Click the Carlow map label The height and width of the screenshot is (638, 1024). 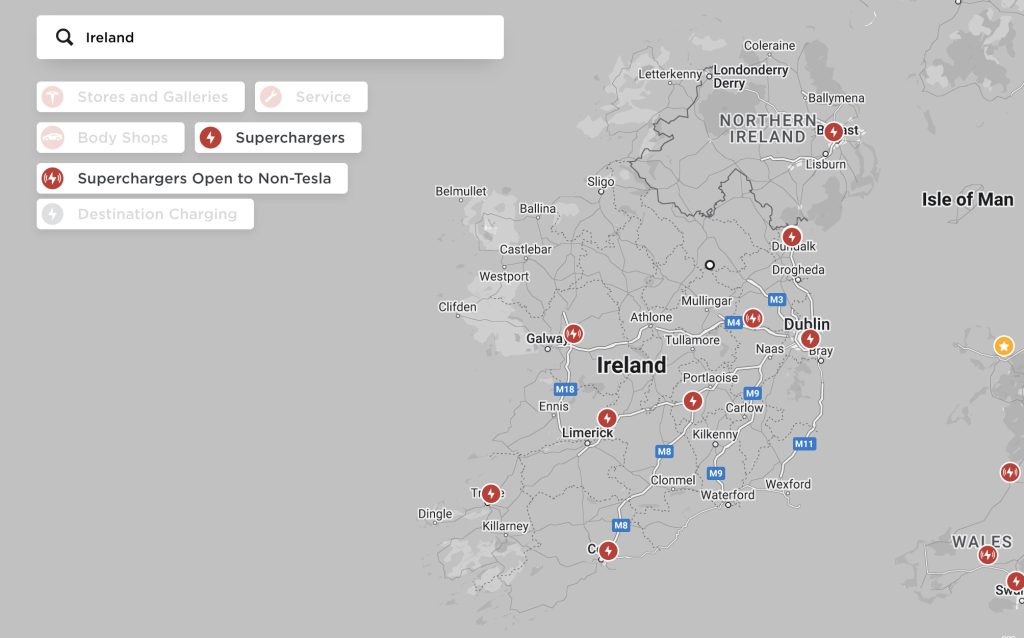click(x=744, y=407)
